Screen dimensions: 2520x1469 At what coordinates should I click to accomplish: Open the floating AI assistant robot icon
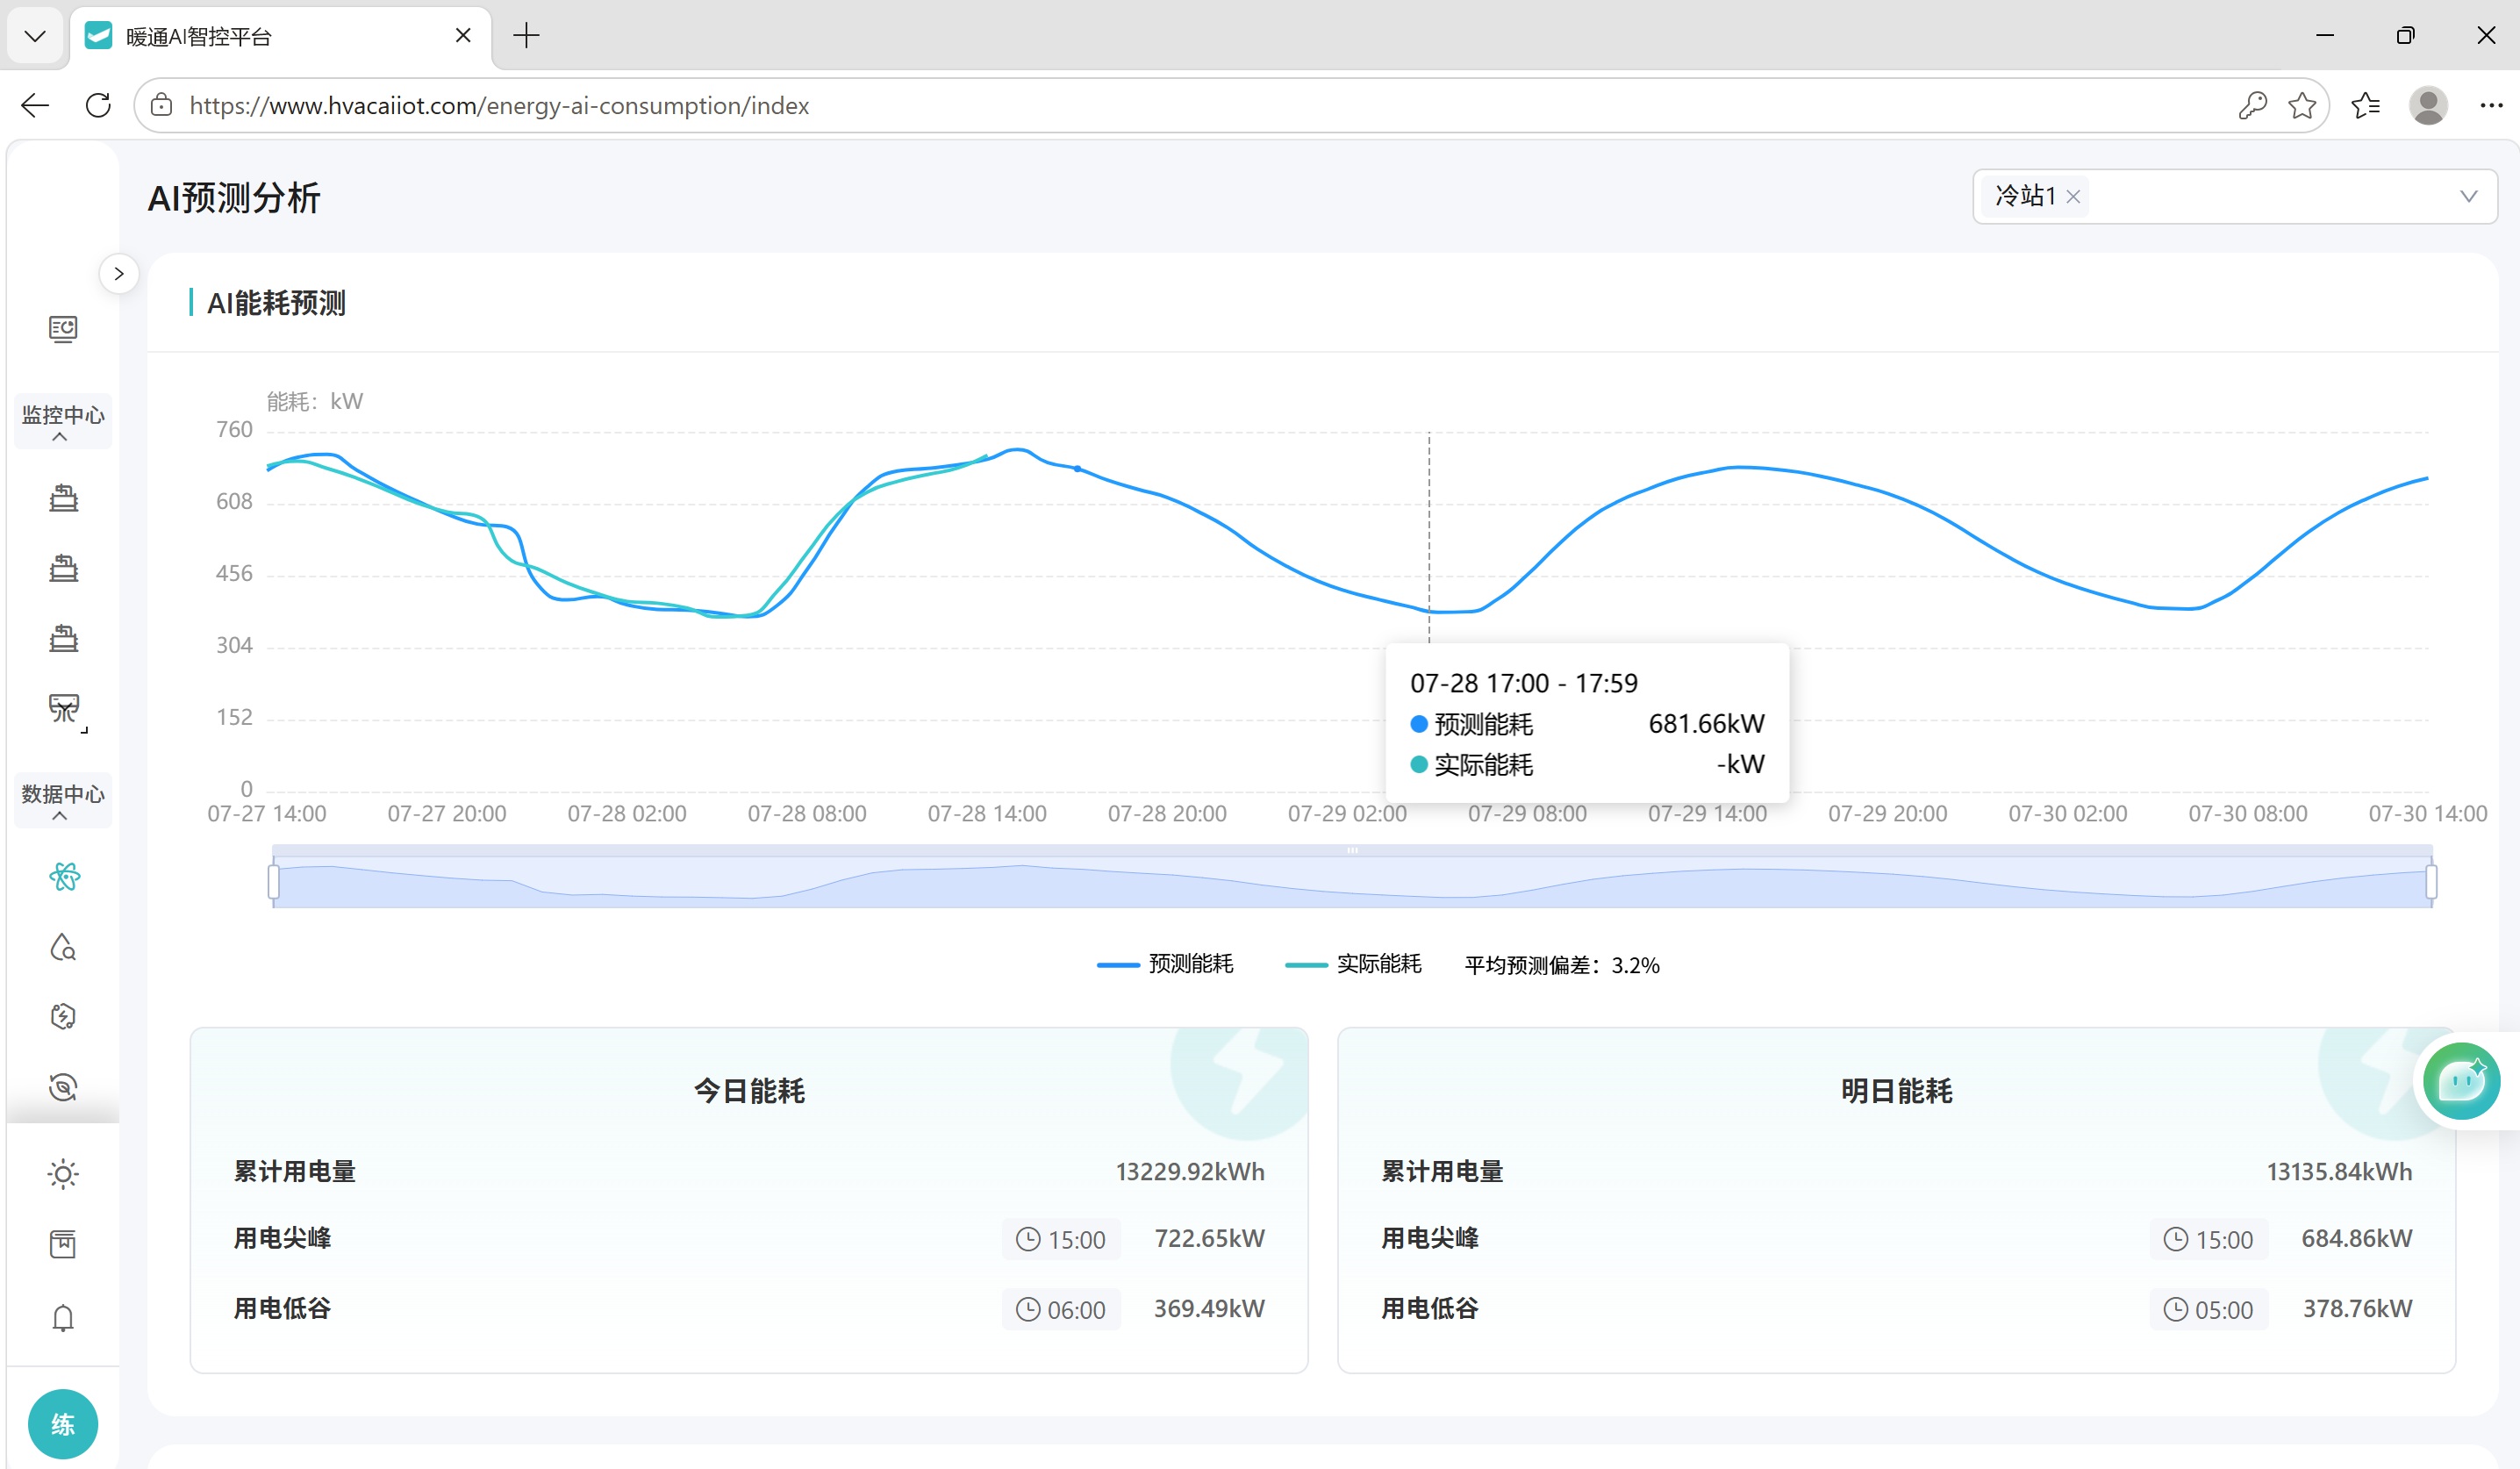tap(2461, 1081)
